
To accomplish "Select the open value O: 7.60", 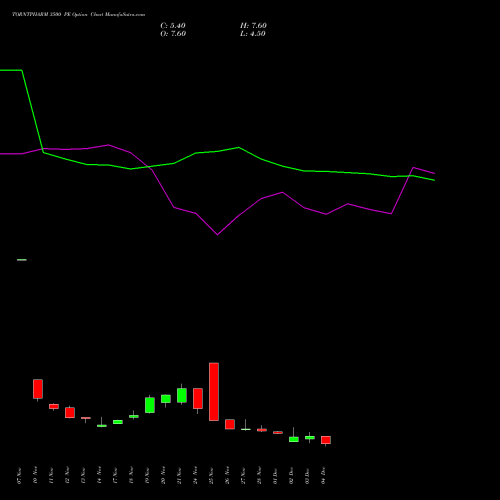I will click(x=173, y=34).
